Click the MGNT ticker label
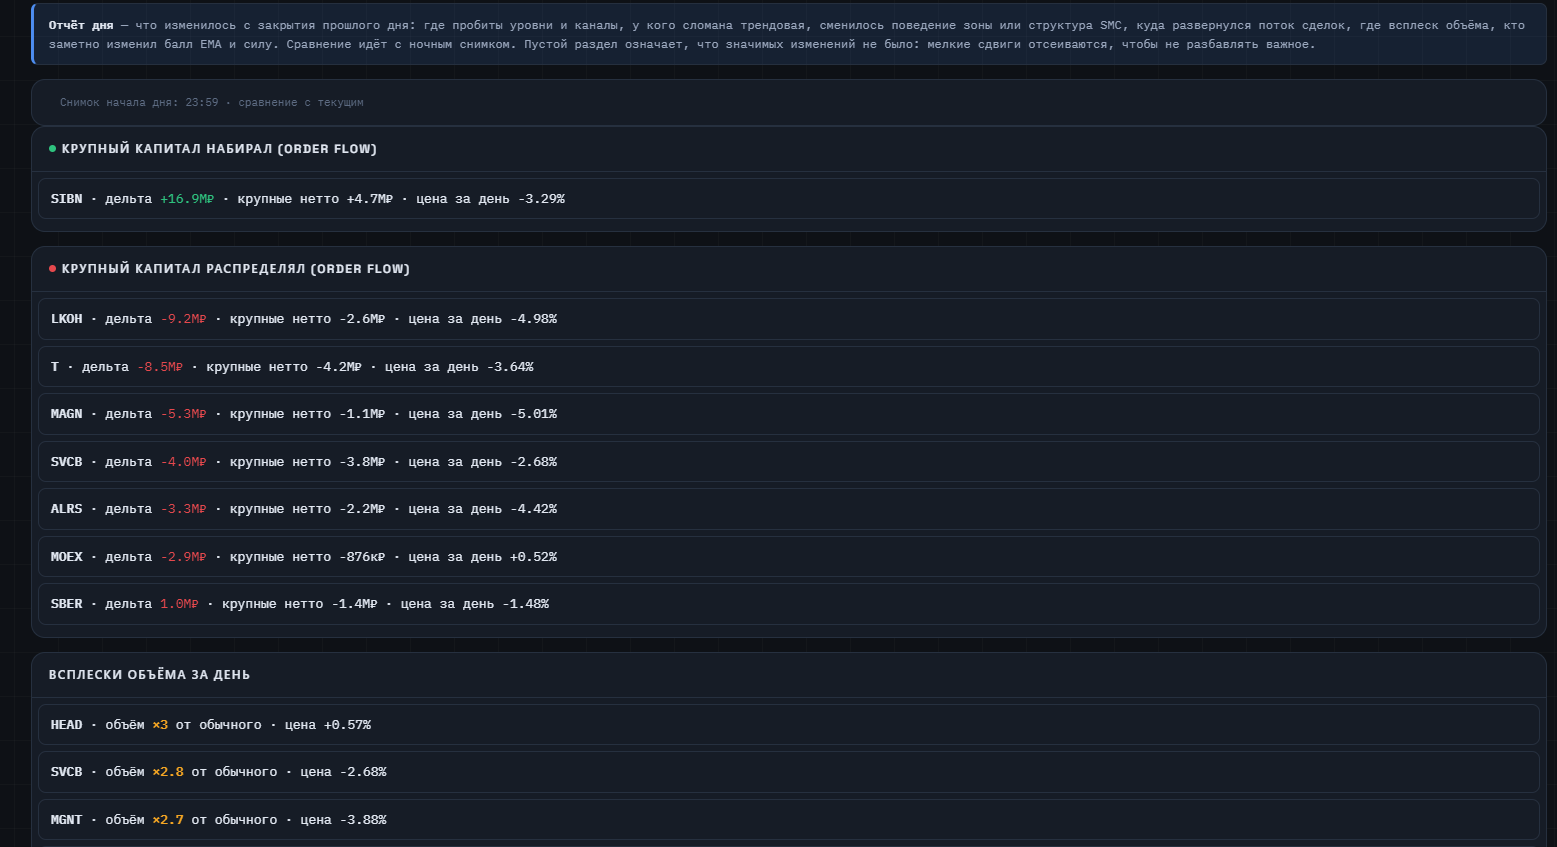Screen dimensions: 1557x847 tap(67, 820)
